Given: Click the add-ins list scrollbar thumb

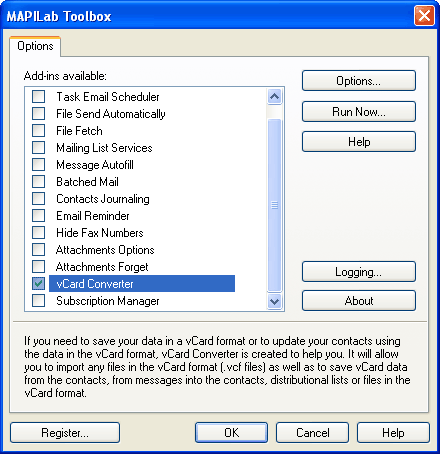Looking at the screenshot, I should [x=275, y=205].
